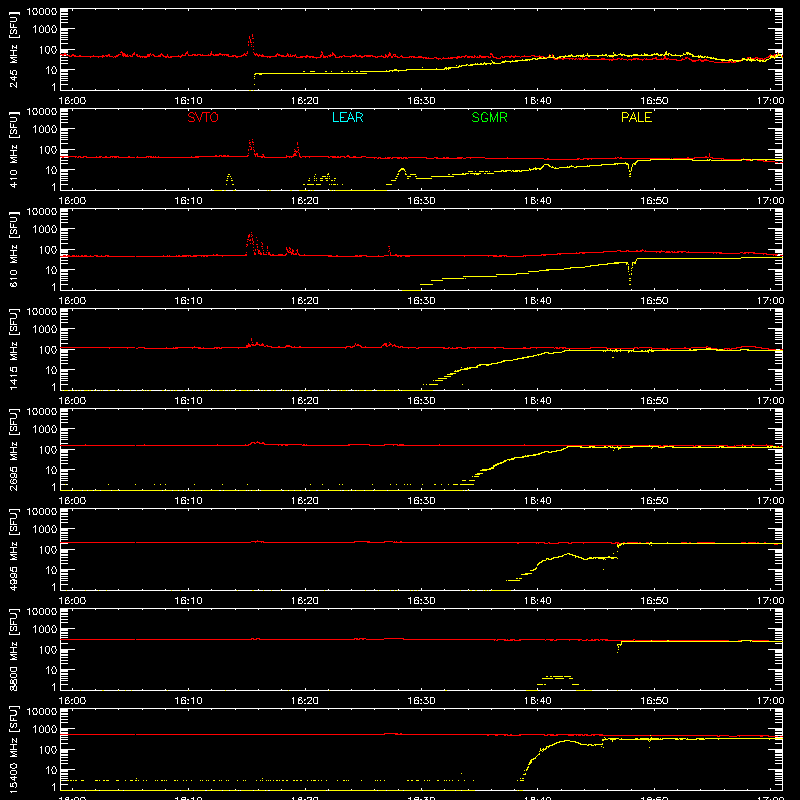Screen dimensions: 800x800
Task: Select the 1415 MHz [SFU] axis label
Action: click(x=14, y=350)
